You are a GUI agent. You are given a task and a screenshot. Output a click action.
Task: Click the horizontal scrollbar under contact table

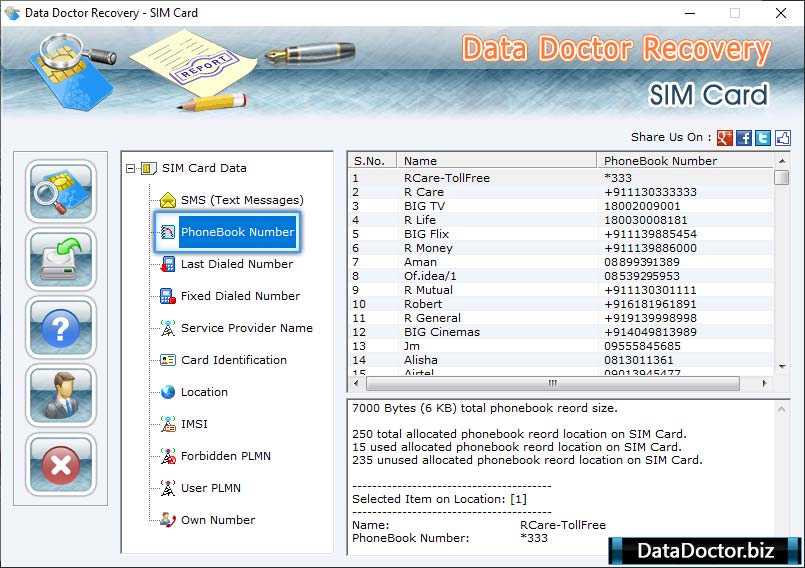point(552,383)
